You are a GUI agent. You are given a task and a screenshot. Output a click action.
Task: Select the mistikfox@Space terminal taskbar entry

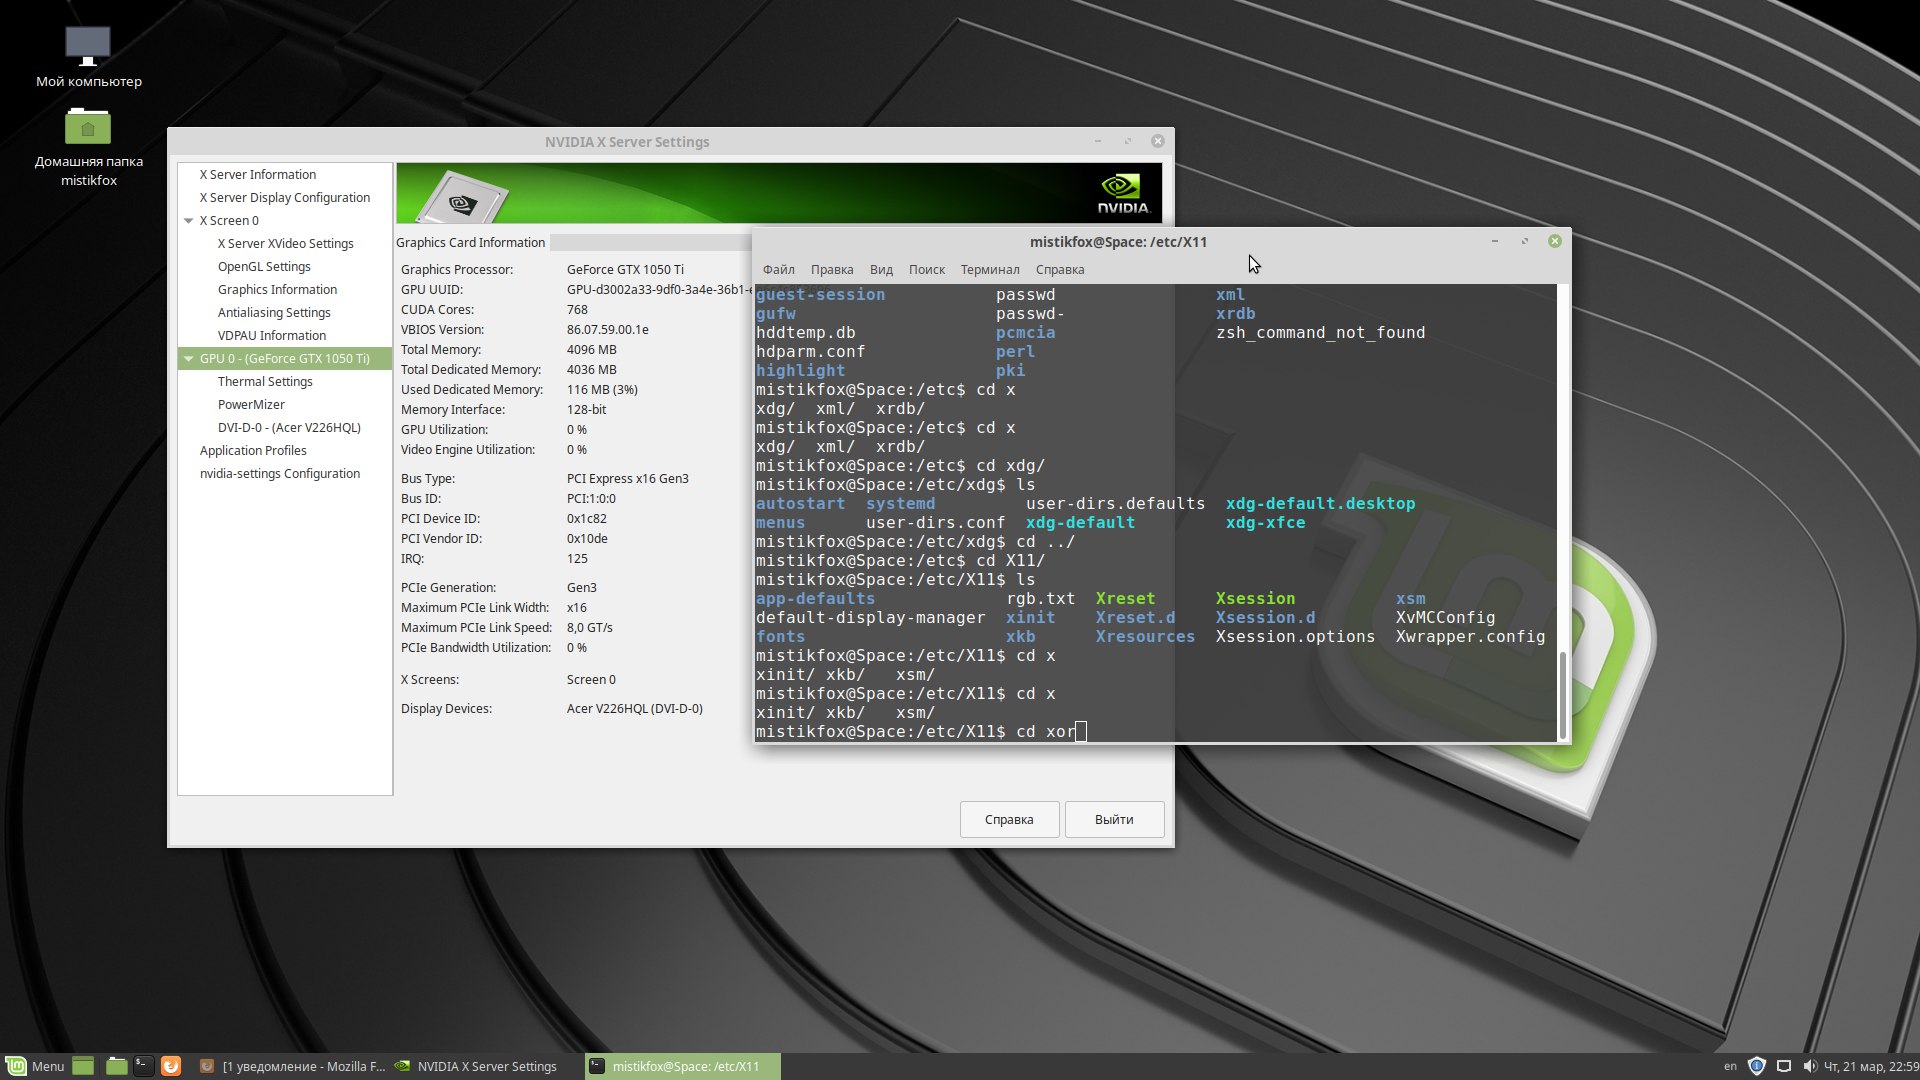point(683,1066)
